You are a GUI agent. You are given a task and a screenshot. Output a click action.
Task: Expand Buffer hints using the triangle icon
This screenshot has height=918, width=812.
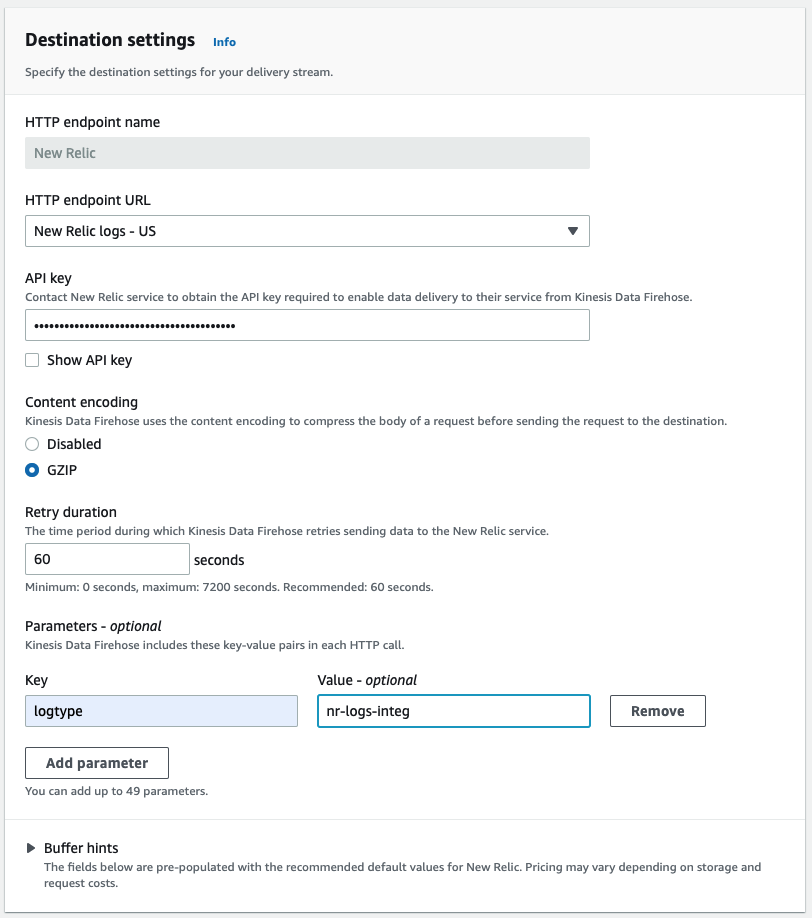click(32, 848)
